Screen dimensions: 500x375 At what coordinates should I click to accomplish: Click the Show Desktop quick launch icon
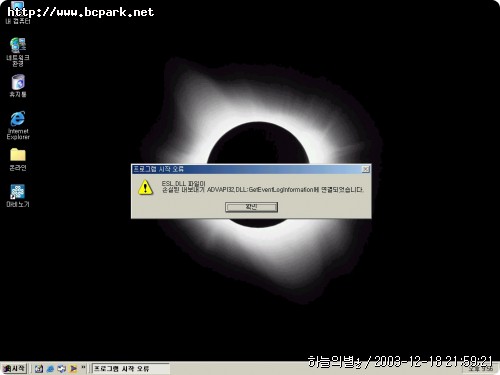[x=39, y=369]
